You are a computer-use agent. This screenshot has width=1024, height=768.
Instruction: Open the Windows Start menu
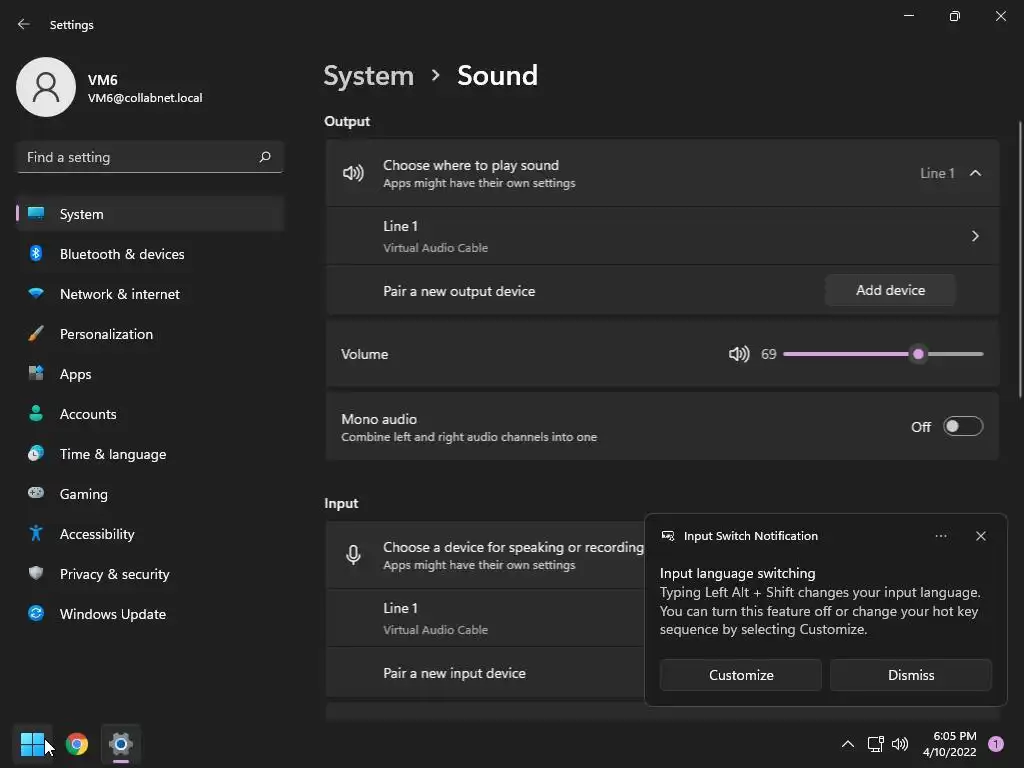[32, 744]
